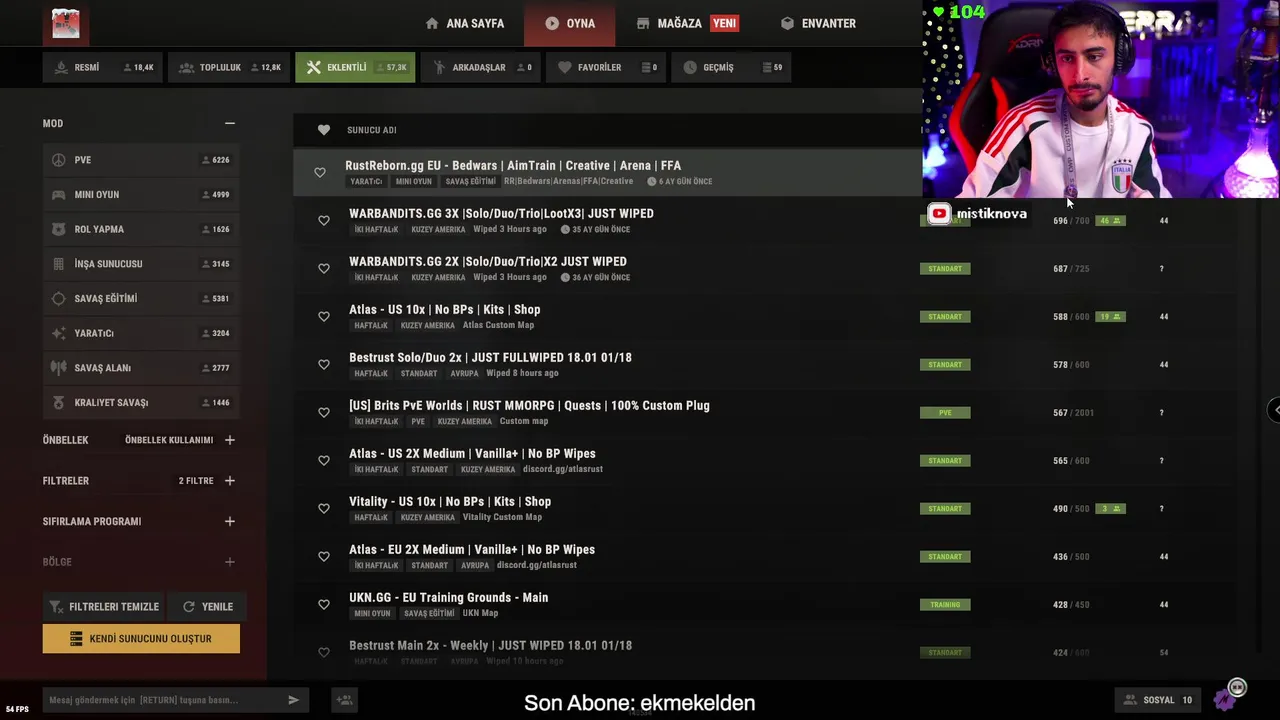Click the send message arrow icon
Viewport: 1280px width, 720px height.
tap(293, 700)
